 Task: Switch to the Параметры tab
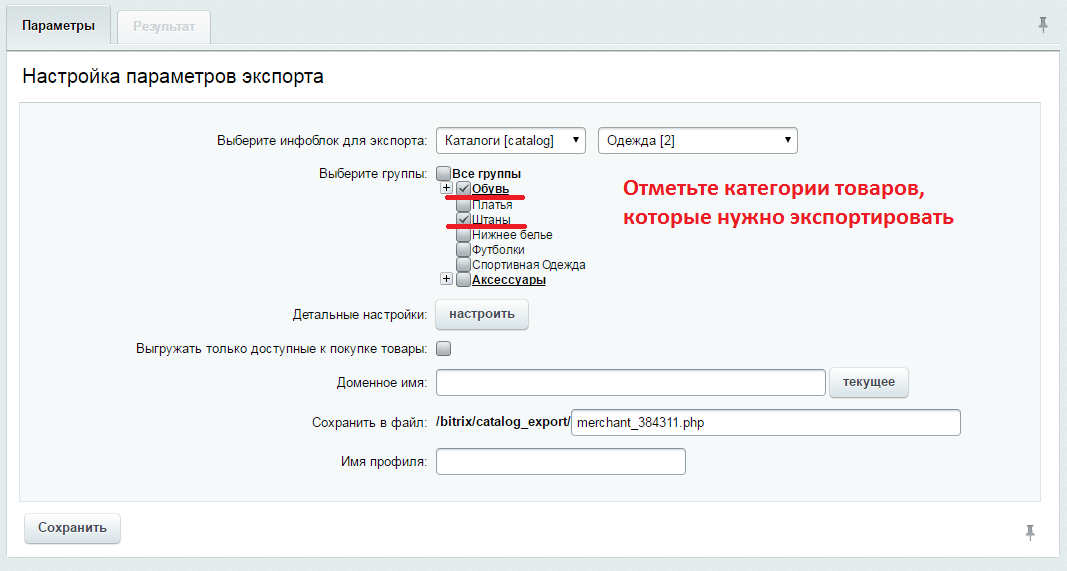[59, 26]
